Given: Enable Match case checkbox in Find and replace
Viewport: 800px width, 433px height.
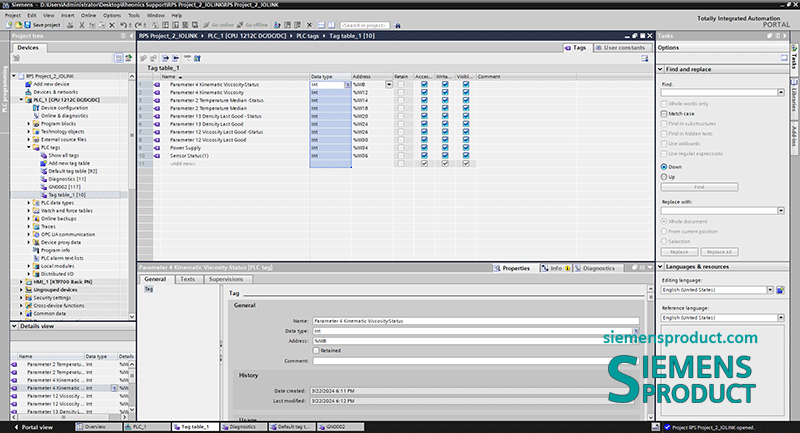Looking at the screenshot, I should tap(664, 114).
